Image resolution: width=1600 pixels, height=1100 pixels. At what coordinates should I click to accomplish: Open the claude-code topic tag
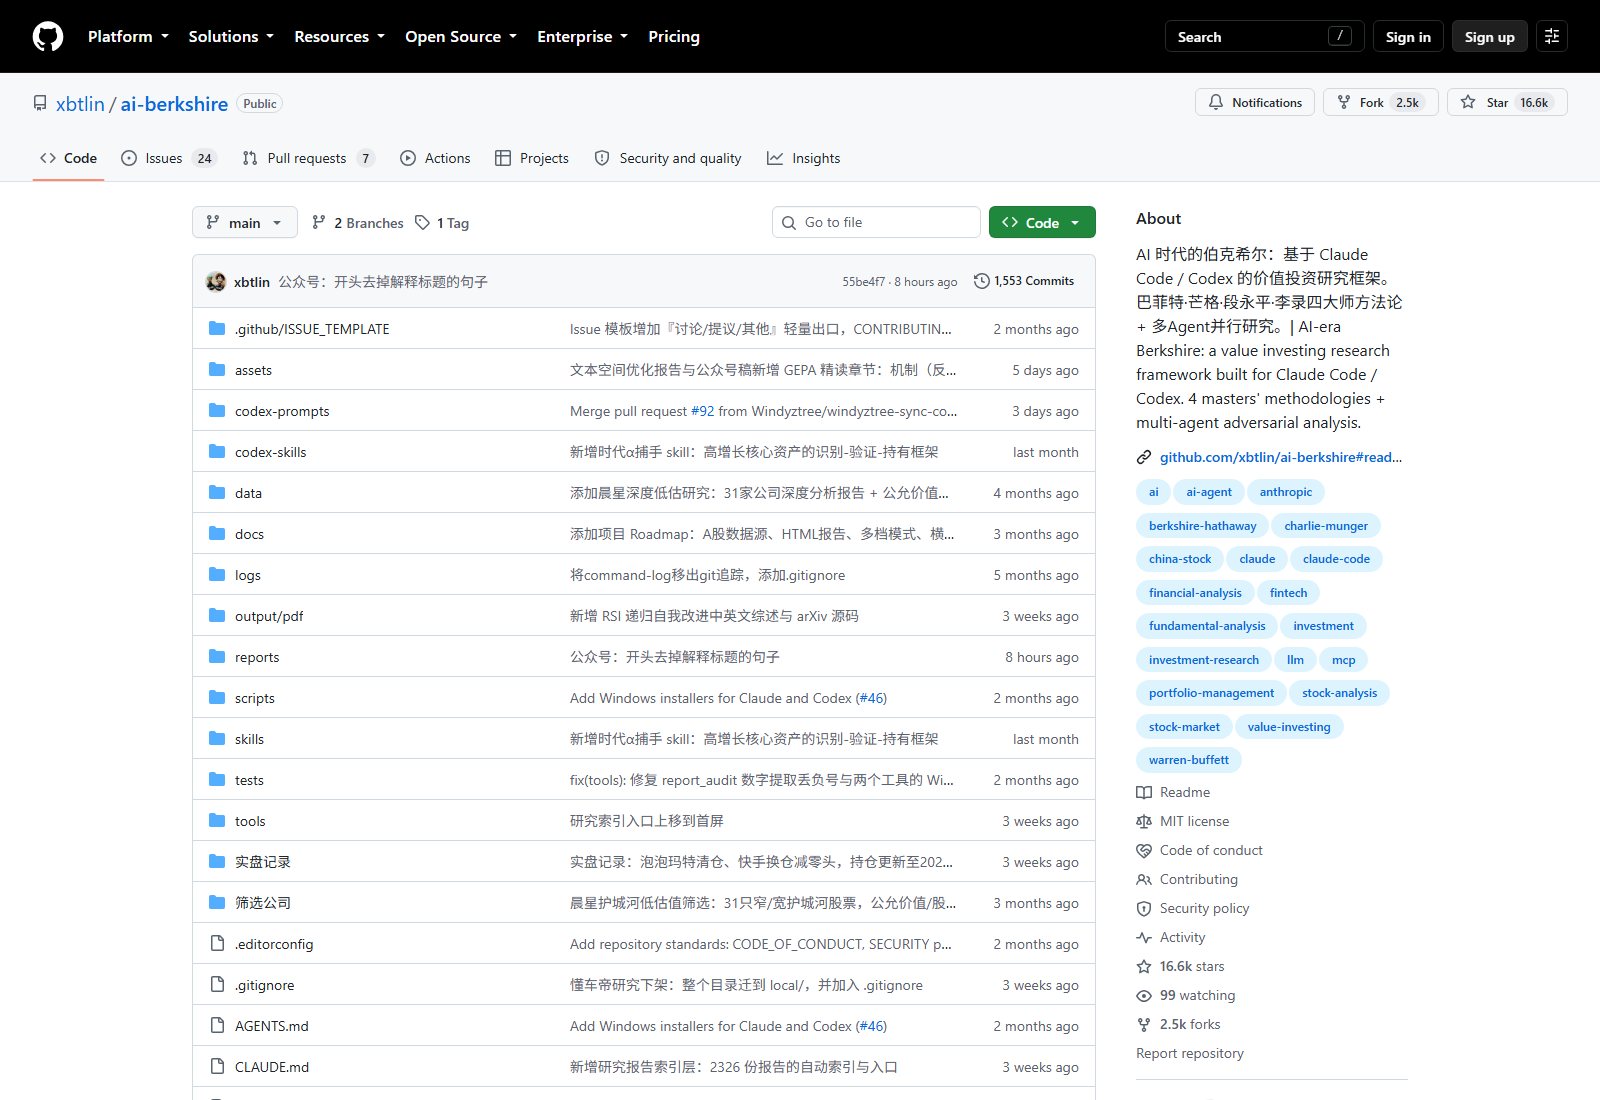(x=1336, y=559)
